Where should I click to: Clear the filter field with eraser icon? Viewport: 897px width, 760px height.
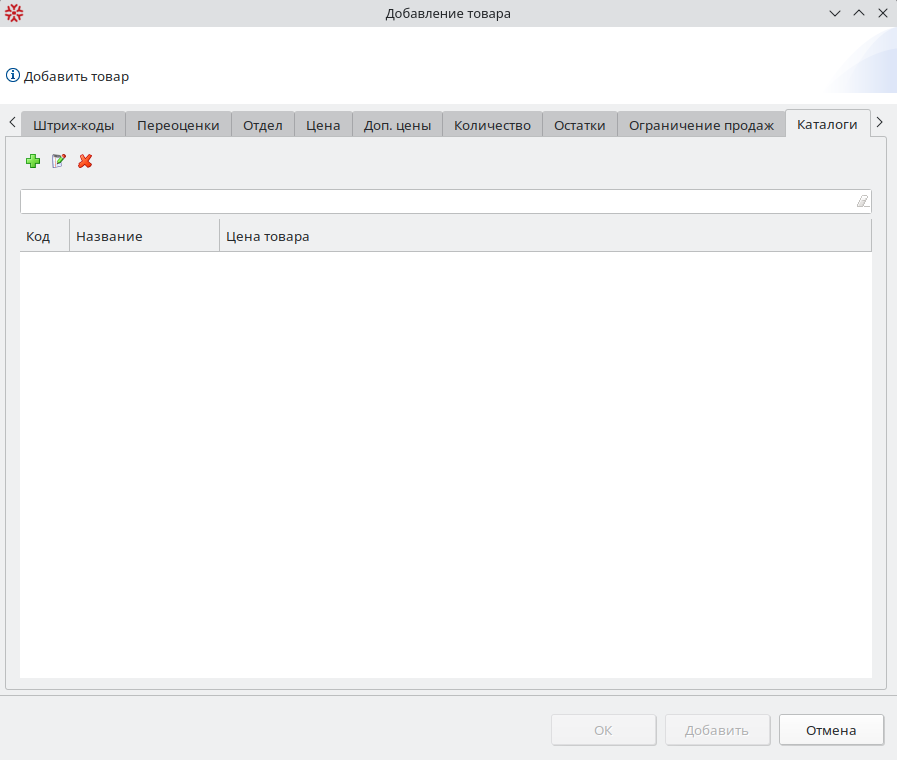tap(862, 201)
